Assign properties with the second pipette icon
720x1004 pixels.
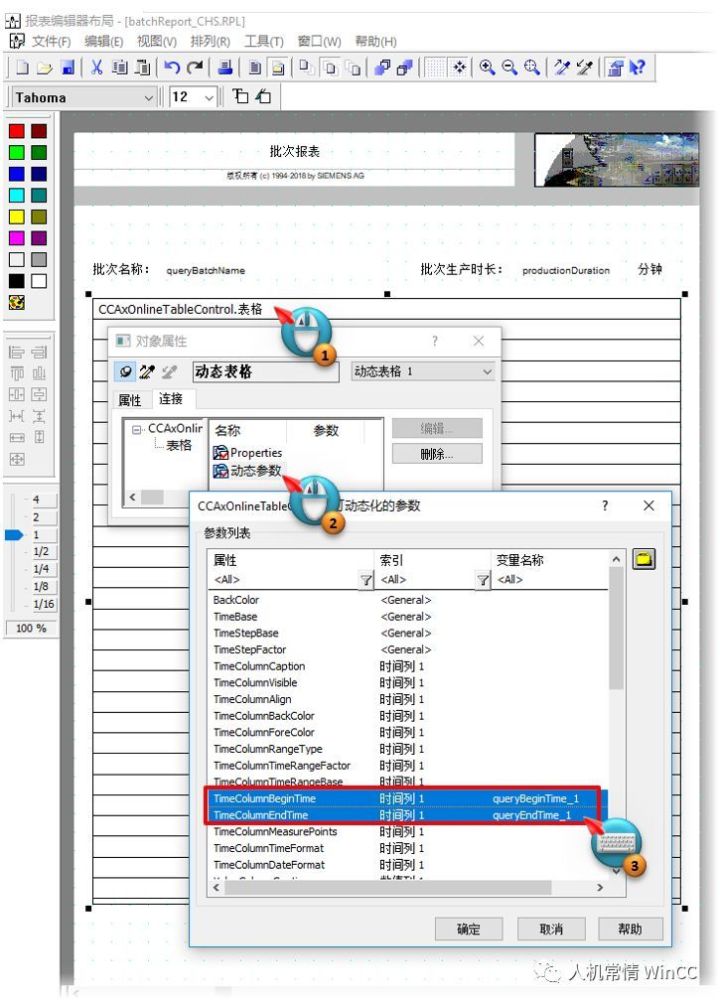point(584,67)
